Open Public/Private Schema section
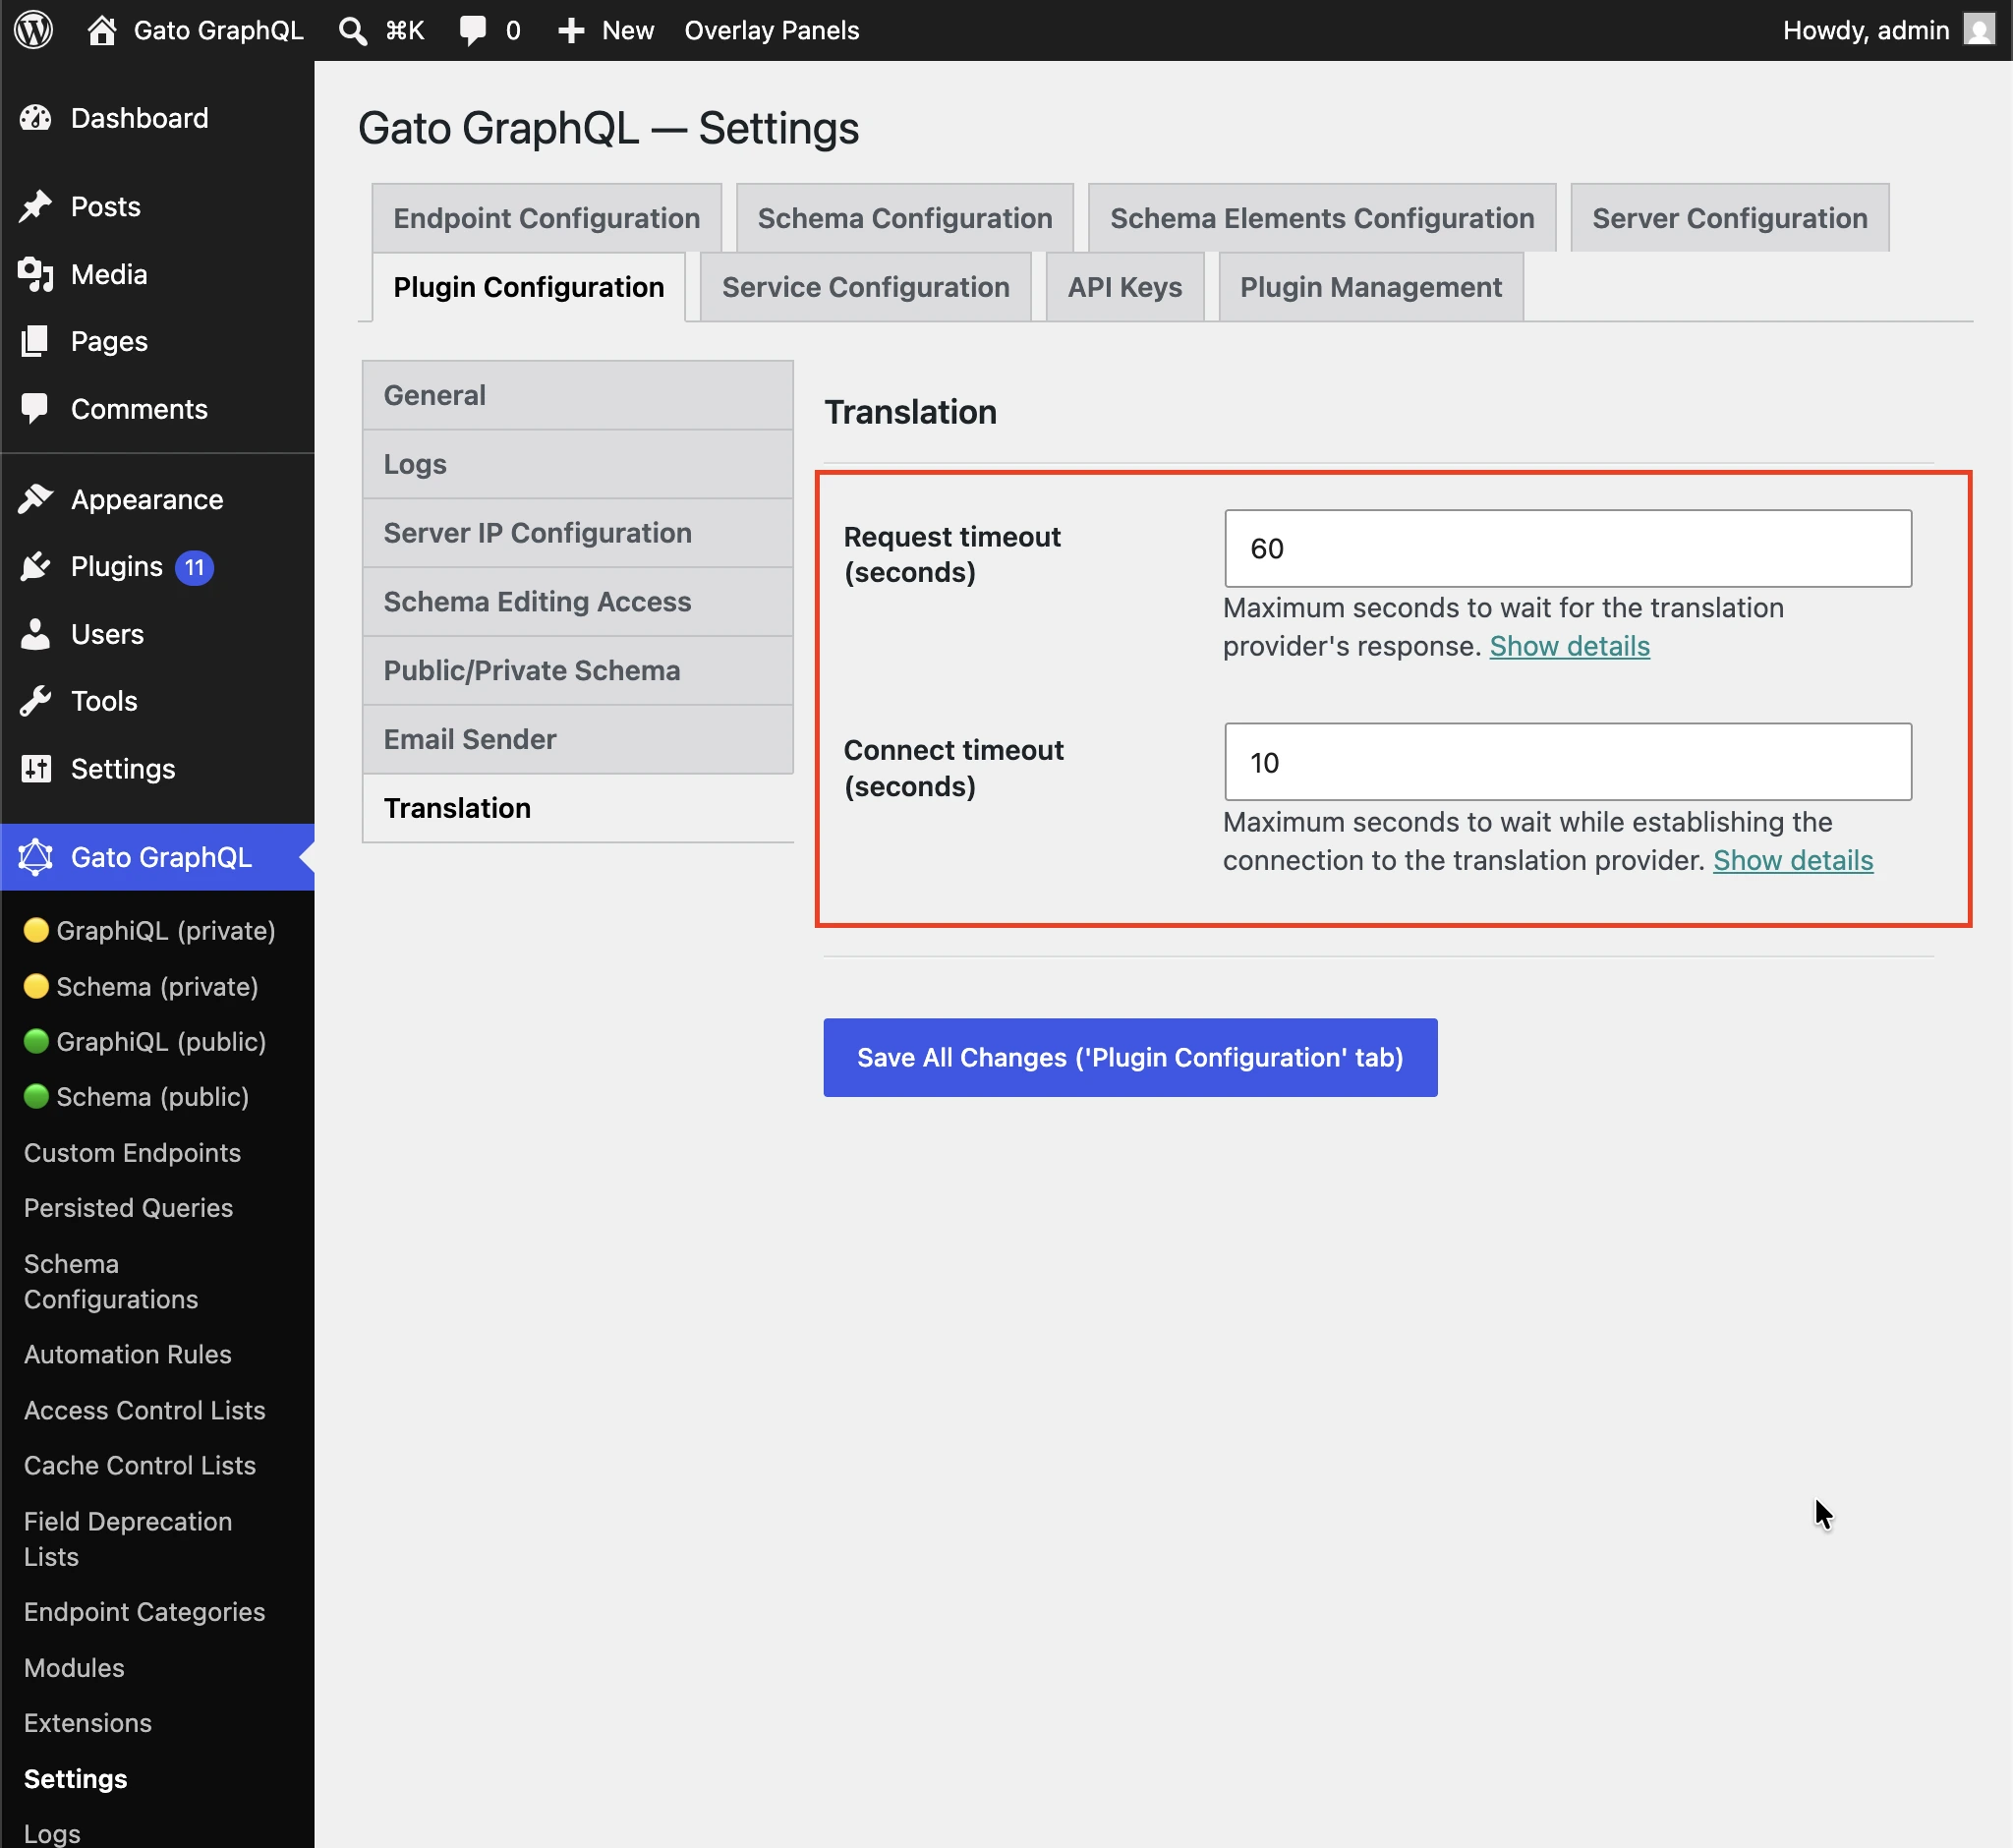Viewport: 2013px width, 1848px height. [578, 670]
